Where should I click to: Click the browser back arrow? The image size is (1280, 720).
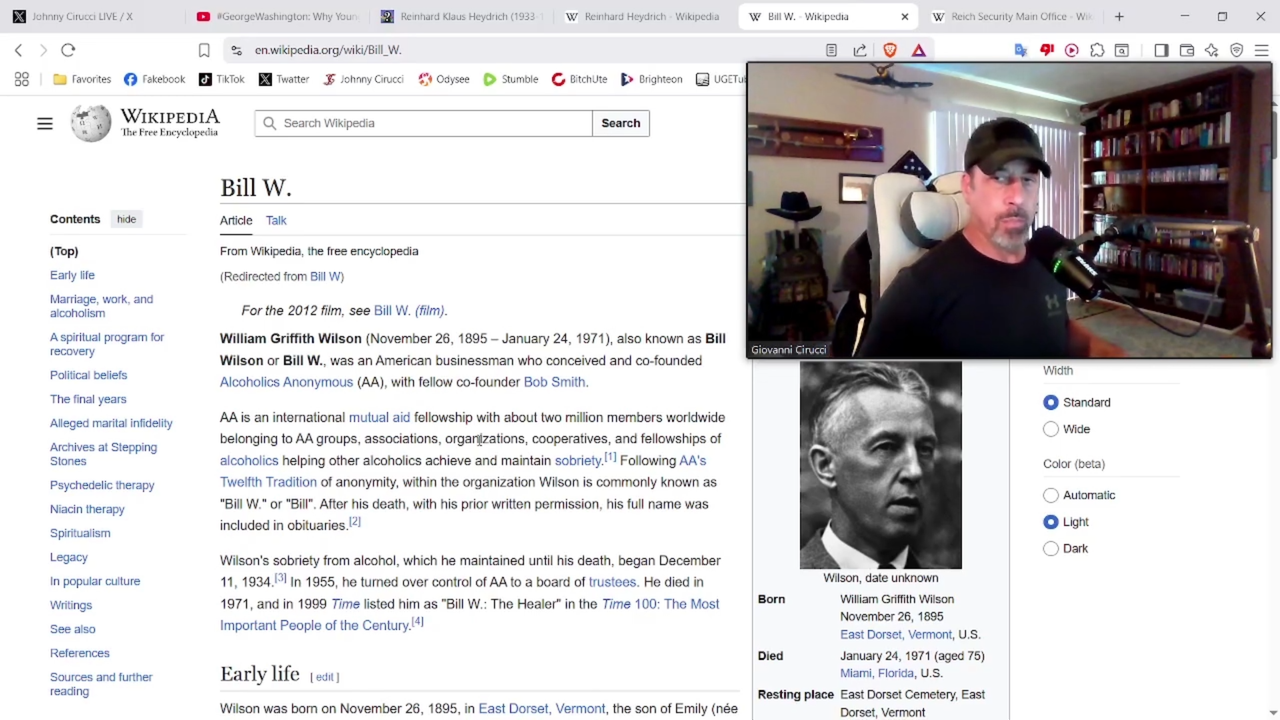click(x=18, y=50)
